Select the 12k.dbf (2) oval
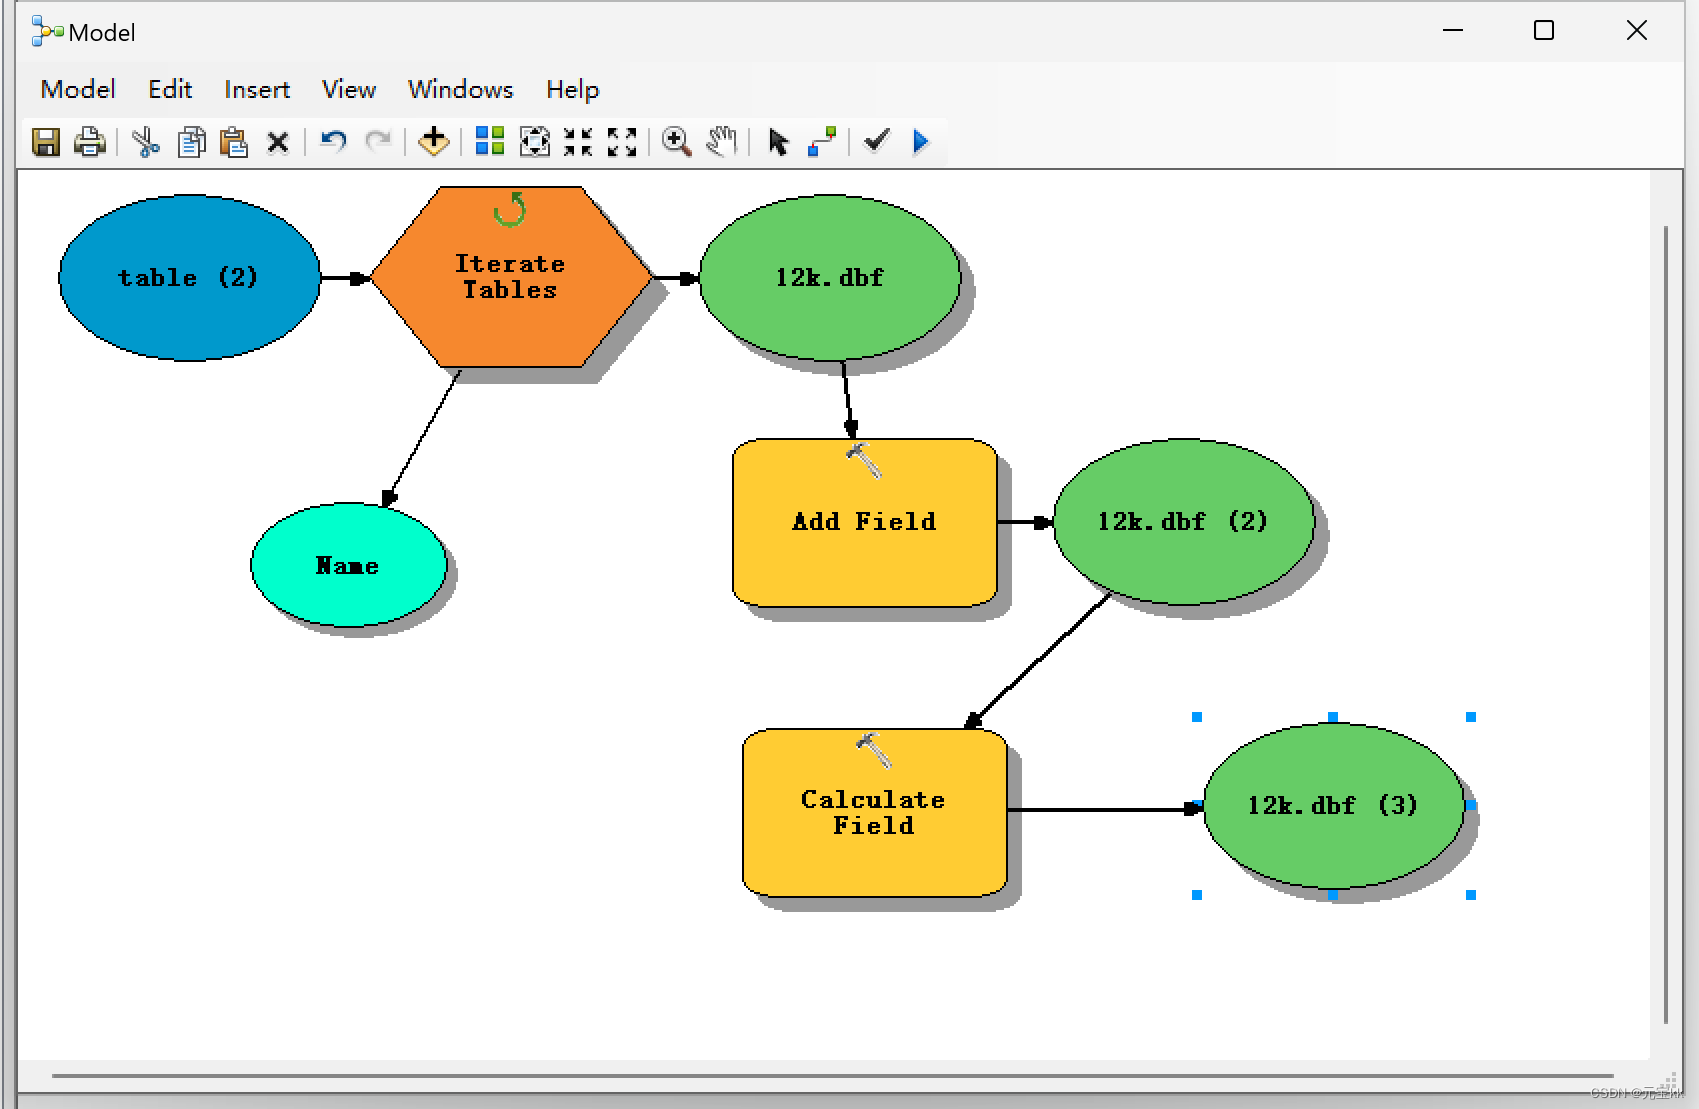 click(x=1183, y=521)
